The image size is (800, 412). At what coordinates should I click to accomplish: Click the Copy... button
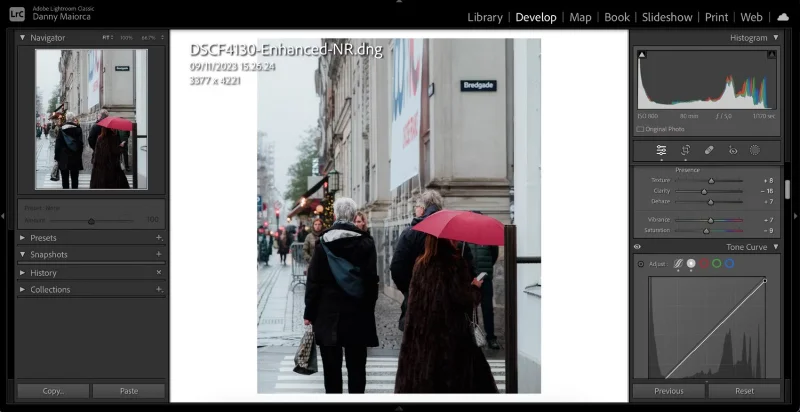[53, 391]
